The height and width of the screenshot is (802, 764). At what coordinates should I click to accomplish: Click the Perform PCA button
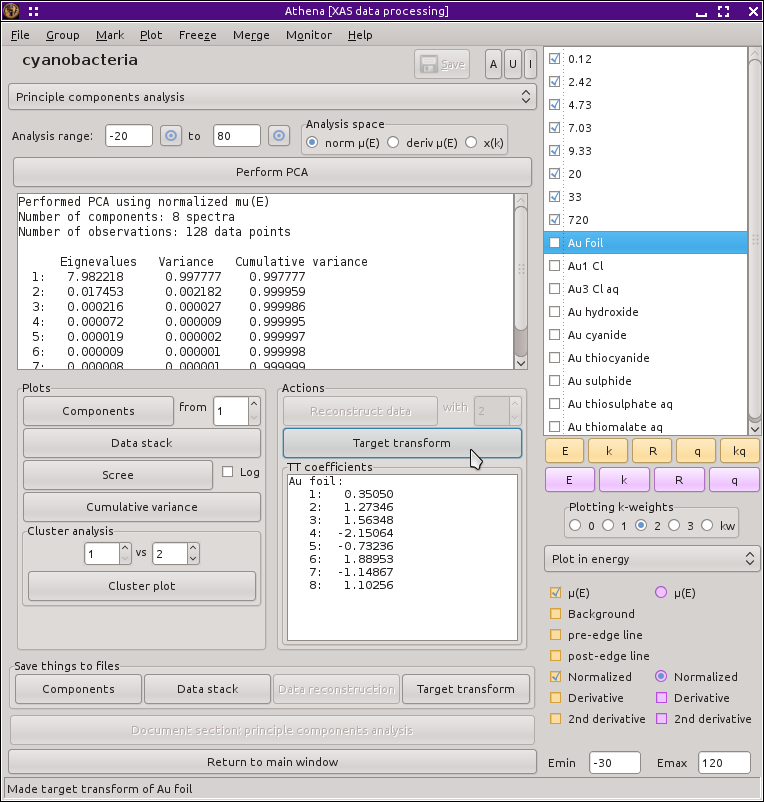tap(272, 172)
